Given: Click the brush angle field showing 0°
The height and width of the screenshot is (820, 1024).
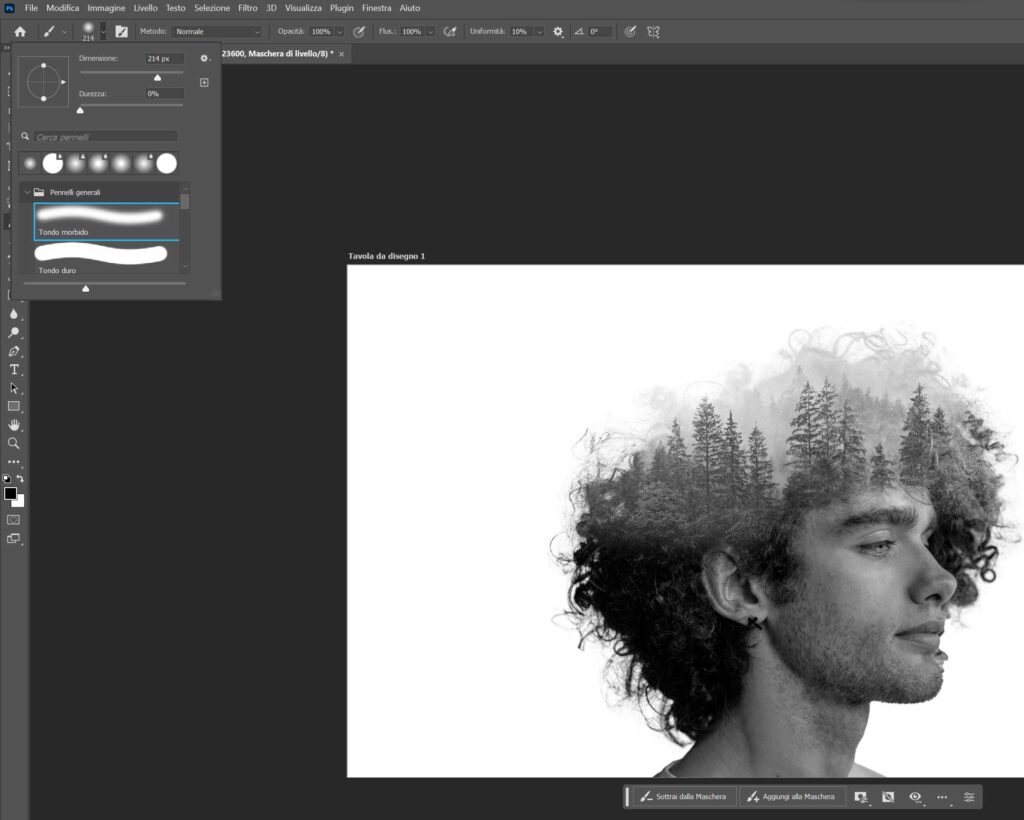Looking at the screenshot, I should click(x=600, y=31).
